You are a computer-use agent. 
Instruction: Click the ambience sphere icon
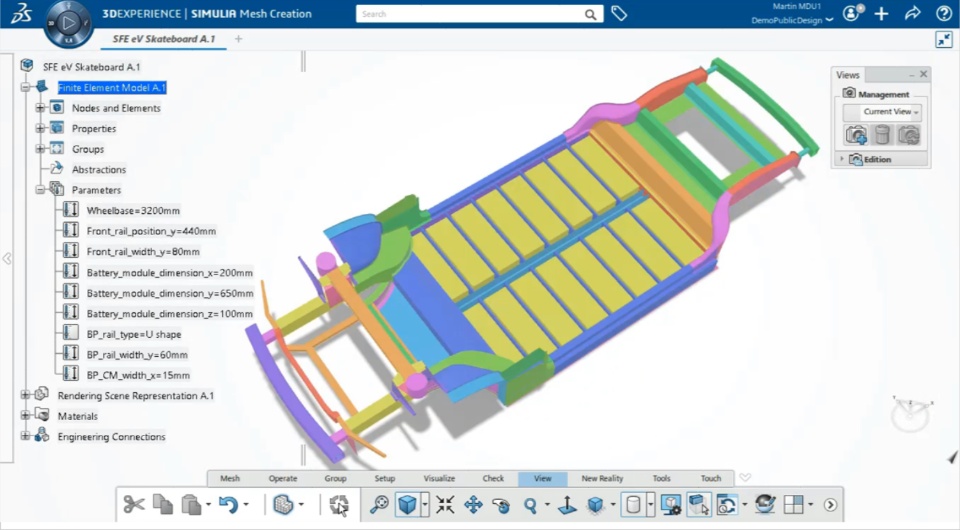coord(765,505)
